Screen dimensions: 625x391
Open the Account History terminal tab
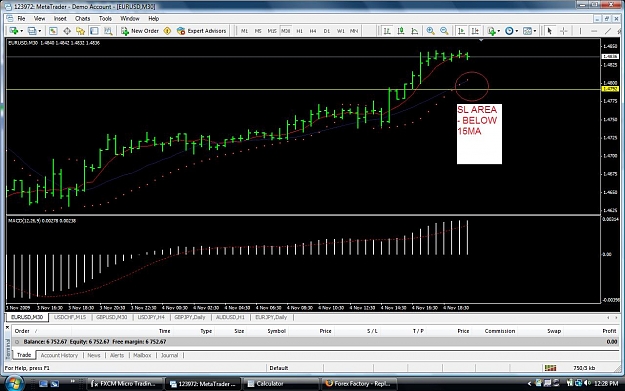pyautogui.click(x=59, y=355)
